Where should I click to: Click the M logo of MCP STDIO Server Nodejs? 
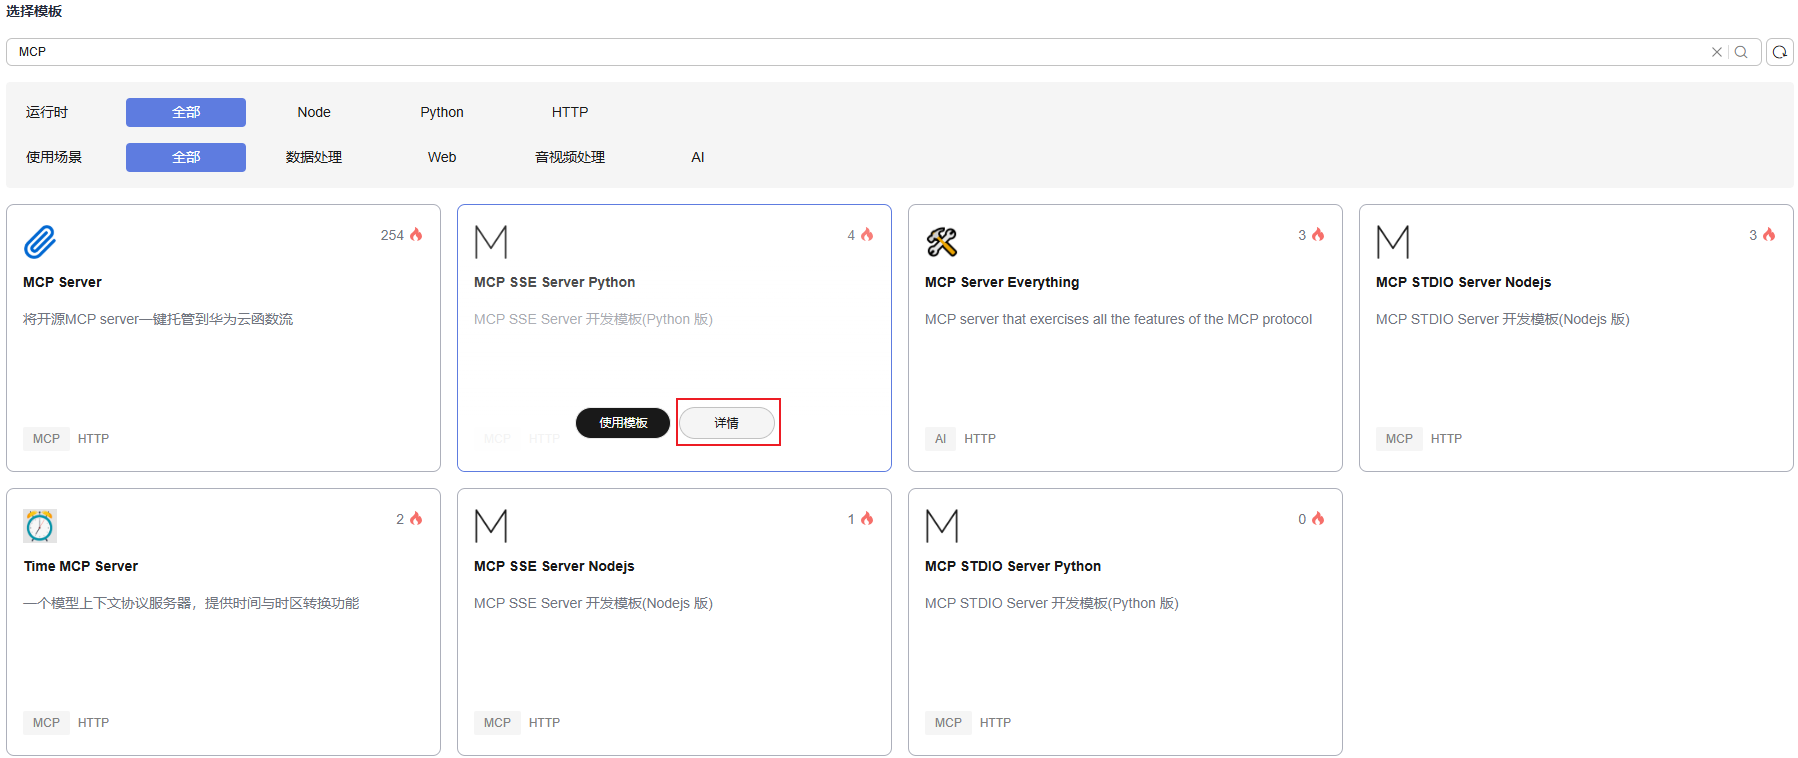click(x=1392, y=242)
